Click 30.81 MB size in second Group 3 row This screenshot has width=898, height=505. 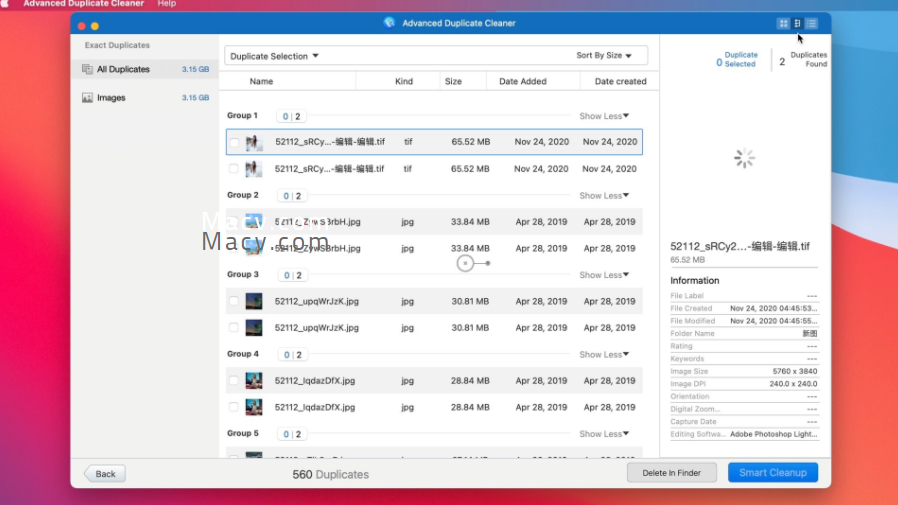[470, 328]
